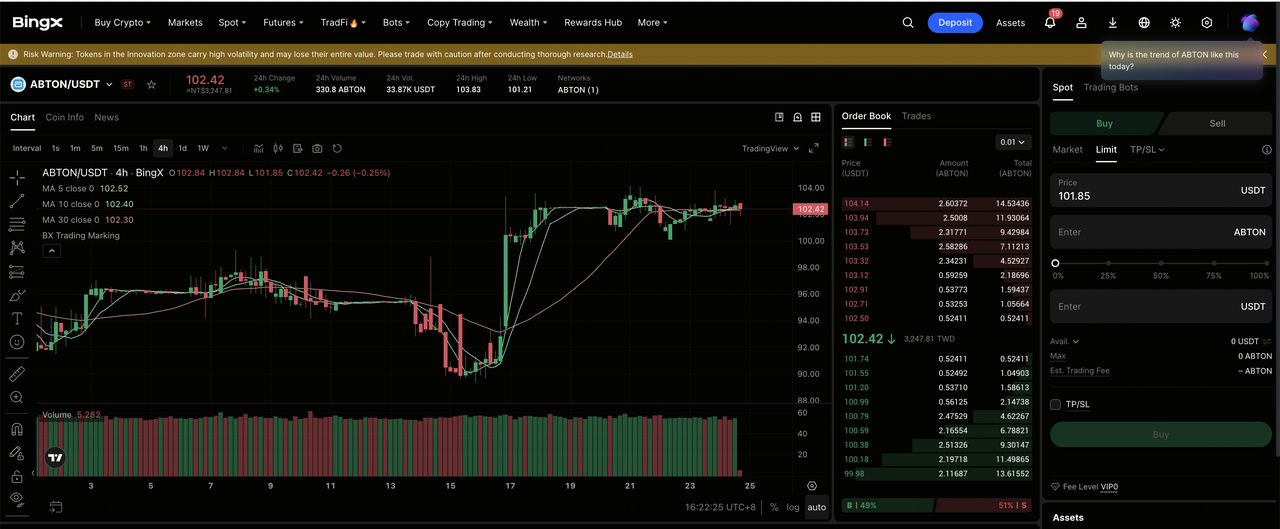The width and height of the screenshot is (1280, 529).
Task: Switch to the Trades tab
Action: click(x=916, y=116)
